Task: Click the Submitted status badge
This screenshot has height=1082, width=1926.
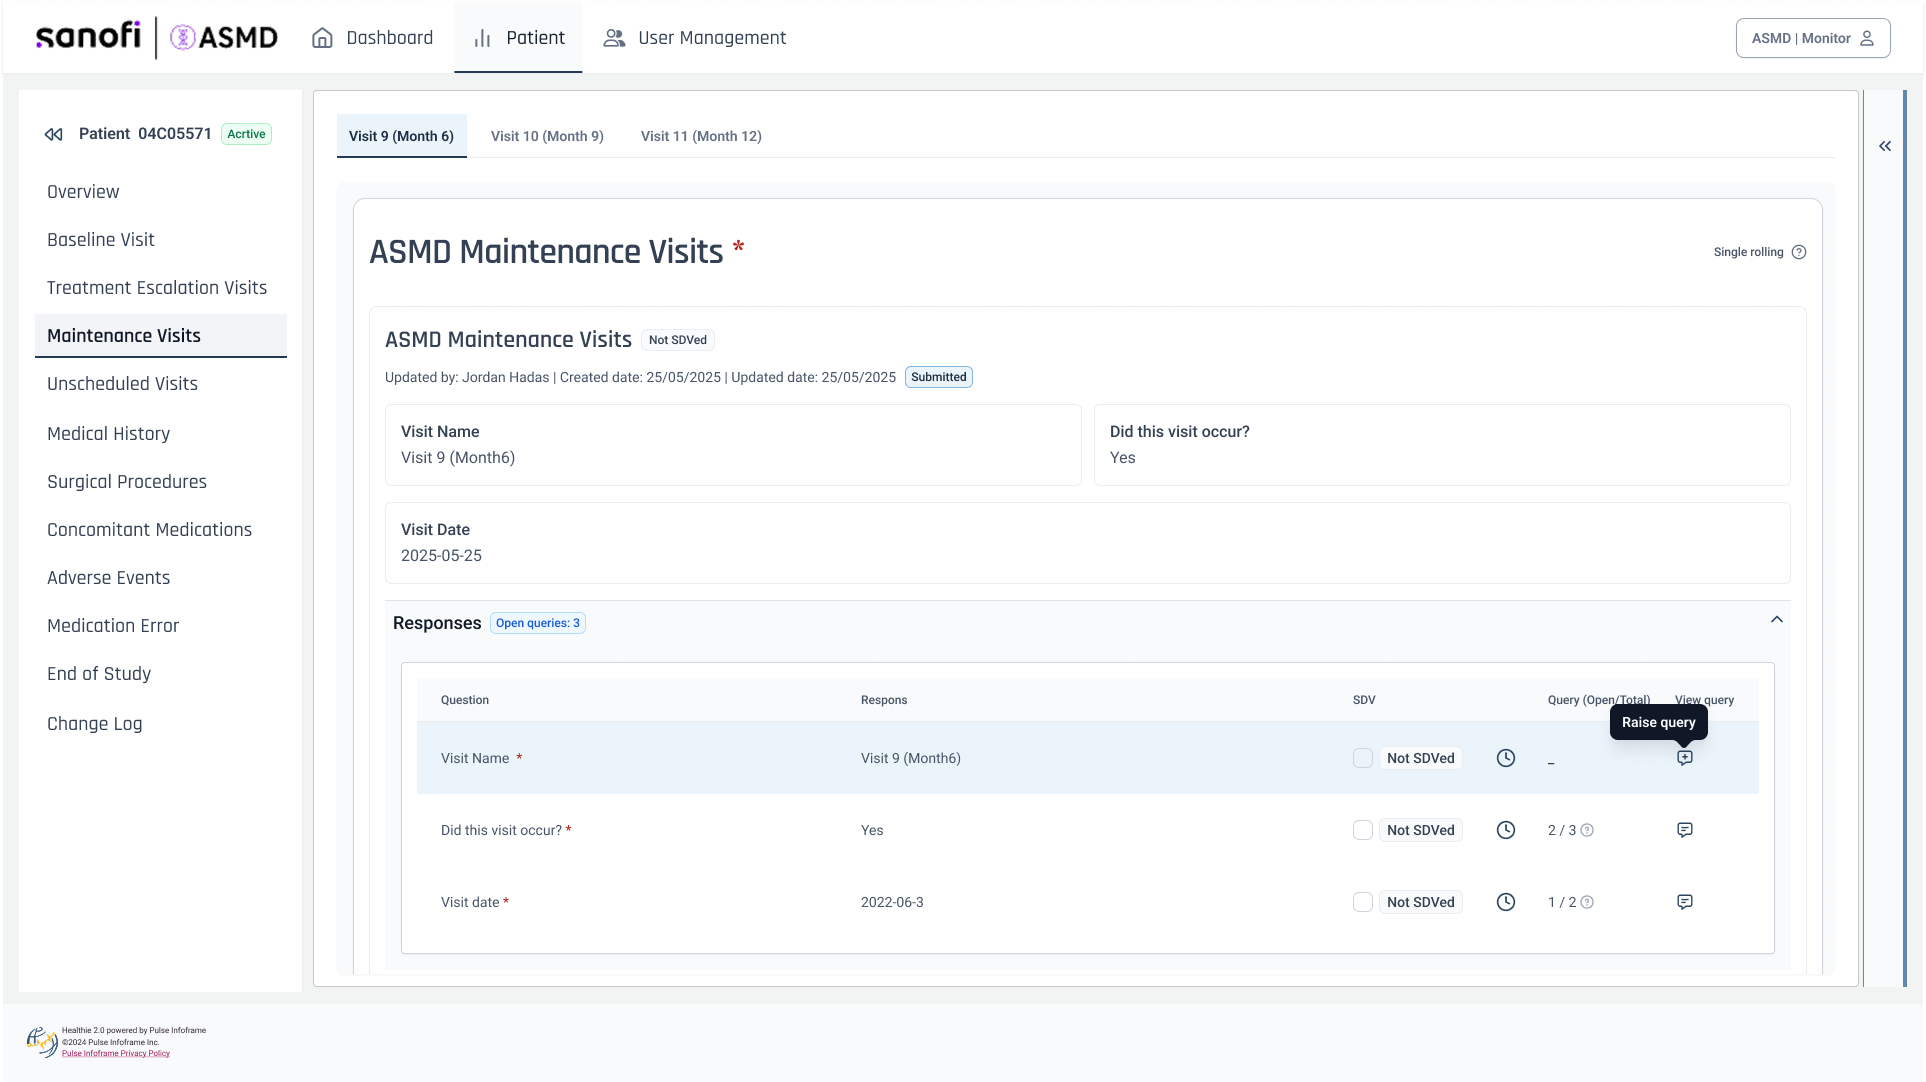Action: tap(939, 377)
